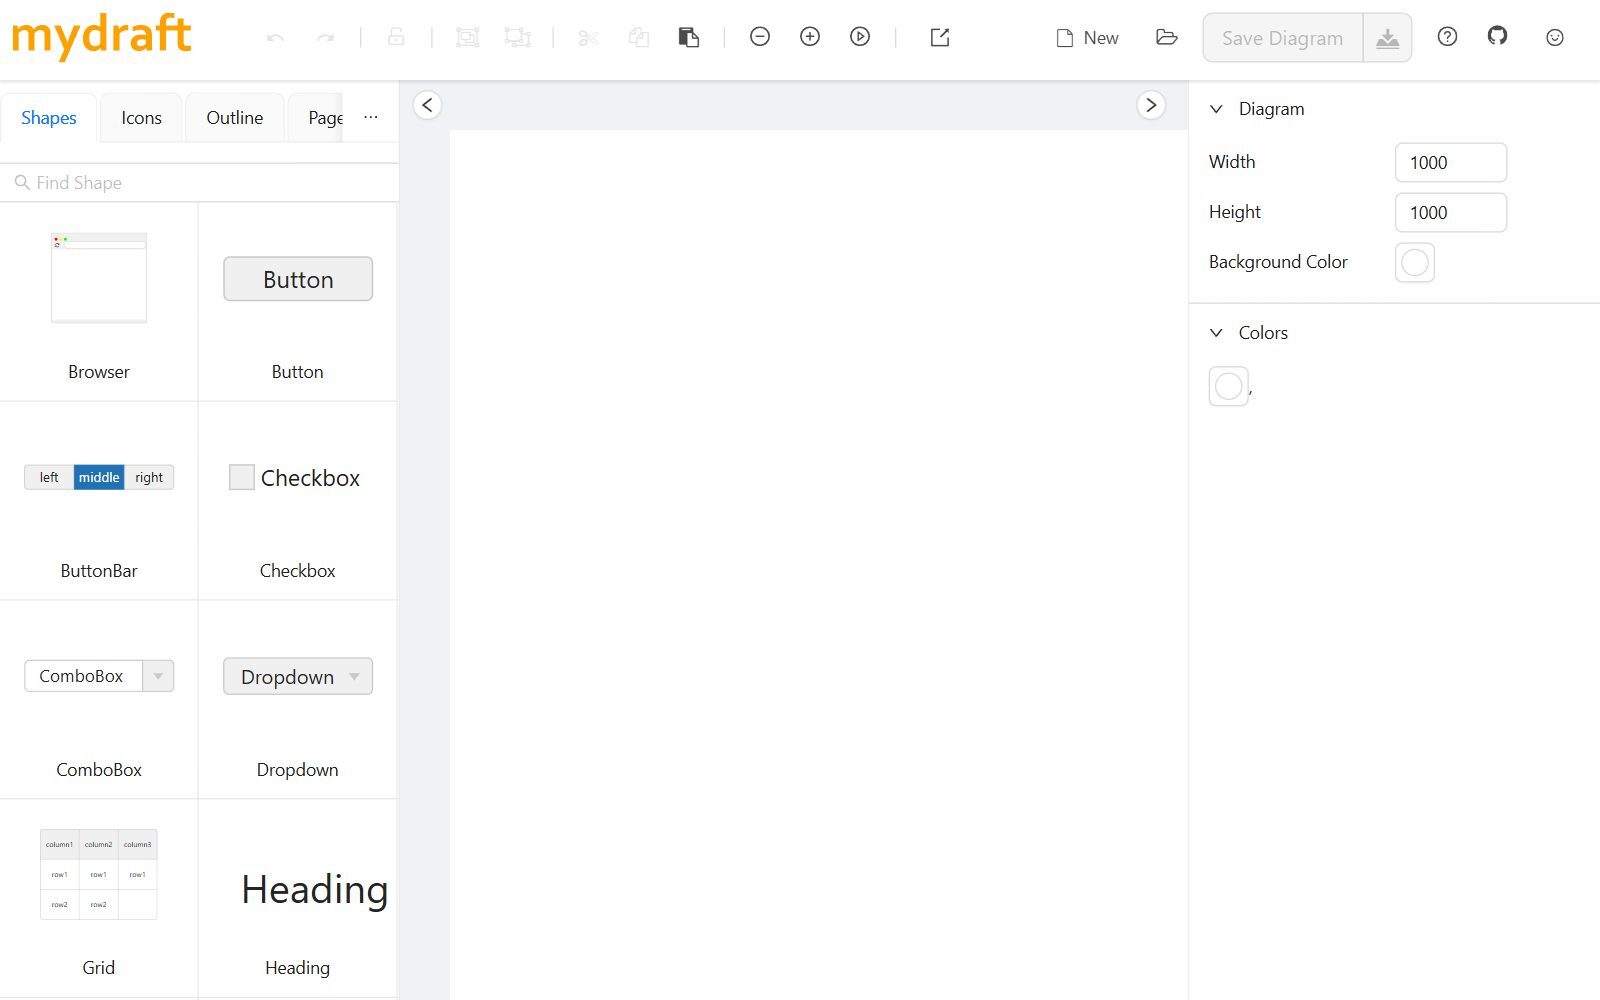This screenshot has height=1000, width=1600.
Task: Click the New diagram button
Action: pos(1087,38)
